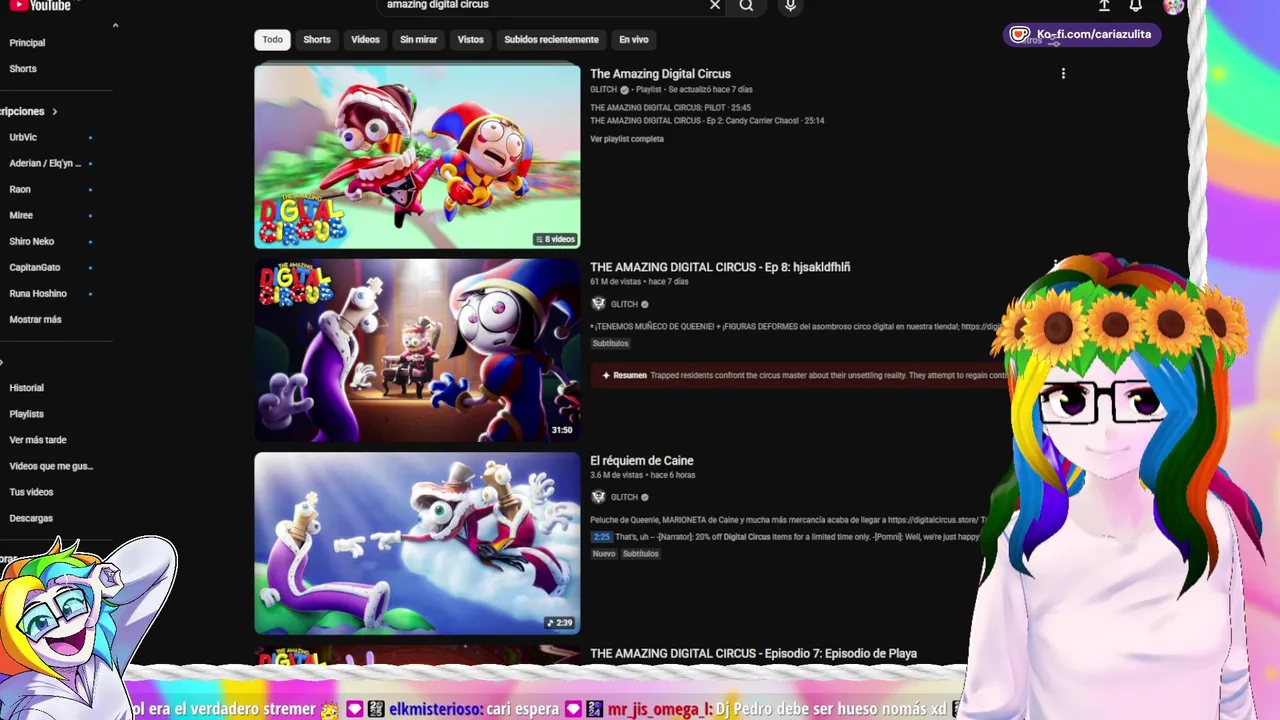This screenshot has height=720, width=1280.
Task: Open three-dot menu for playlist result
Action: 1063,73
